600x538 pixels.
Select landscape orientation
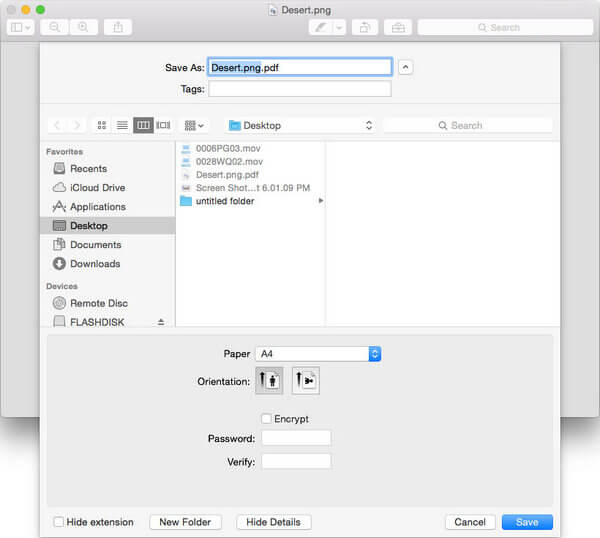(306, 380)
